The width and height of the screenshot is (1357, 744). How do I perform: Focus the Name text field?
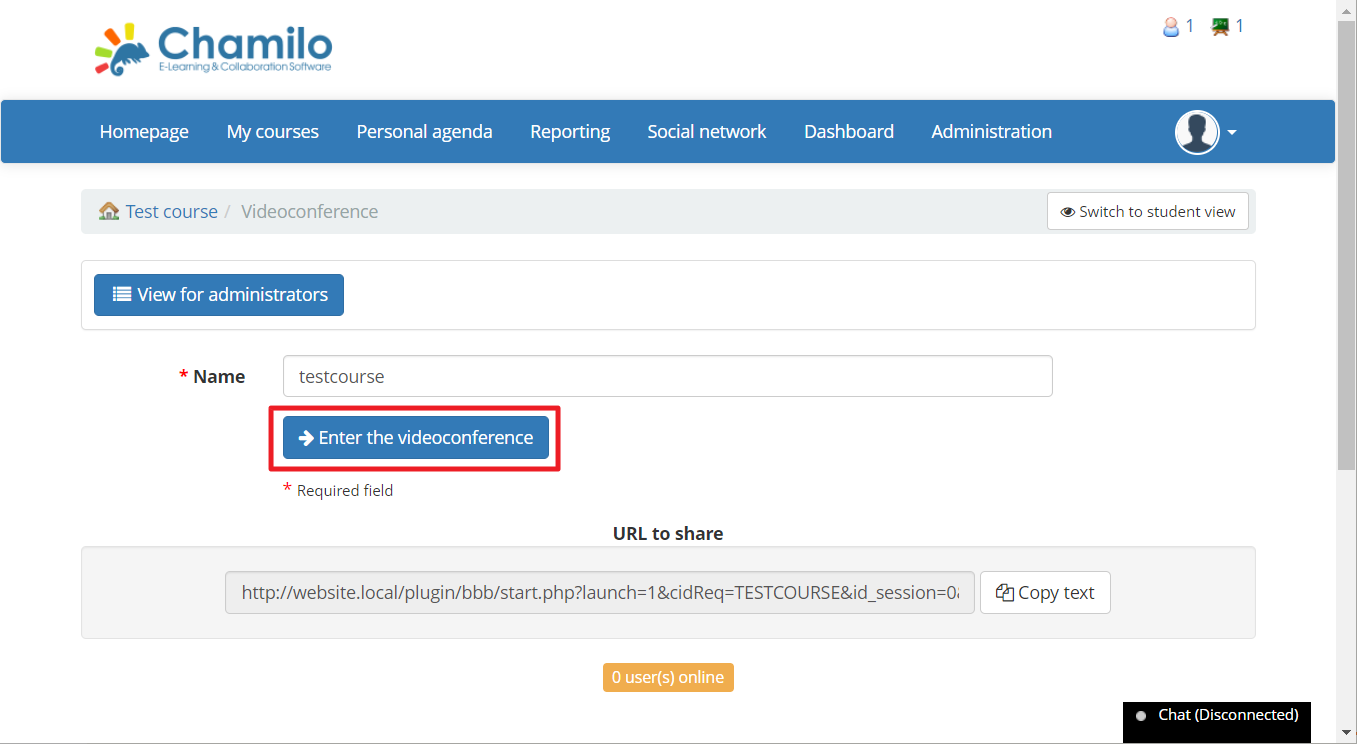tap(667, 377)
